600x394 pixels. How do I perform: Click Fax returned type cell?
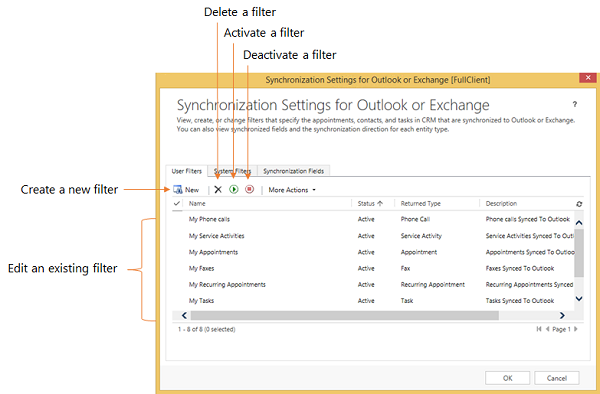tap(405, 269)
